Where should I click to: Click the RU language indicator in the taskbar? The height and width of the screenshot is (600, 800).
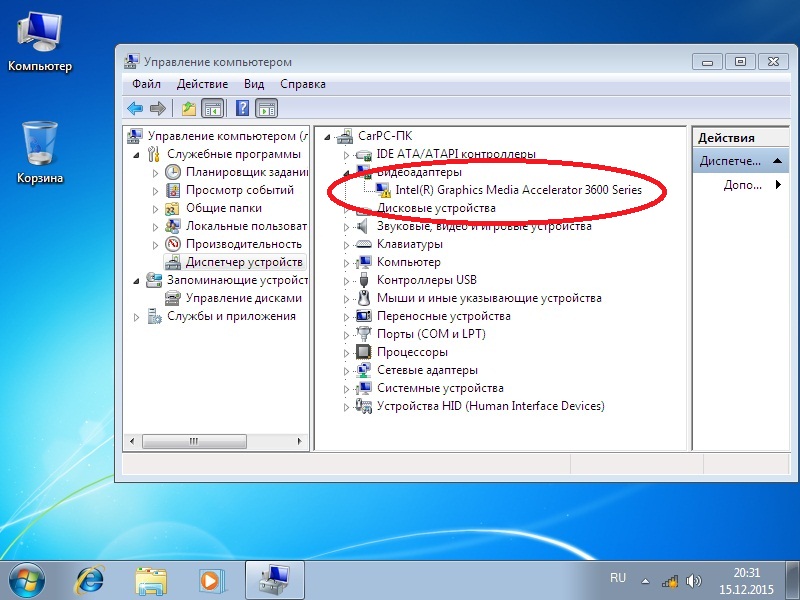618,578
